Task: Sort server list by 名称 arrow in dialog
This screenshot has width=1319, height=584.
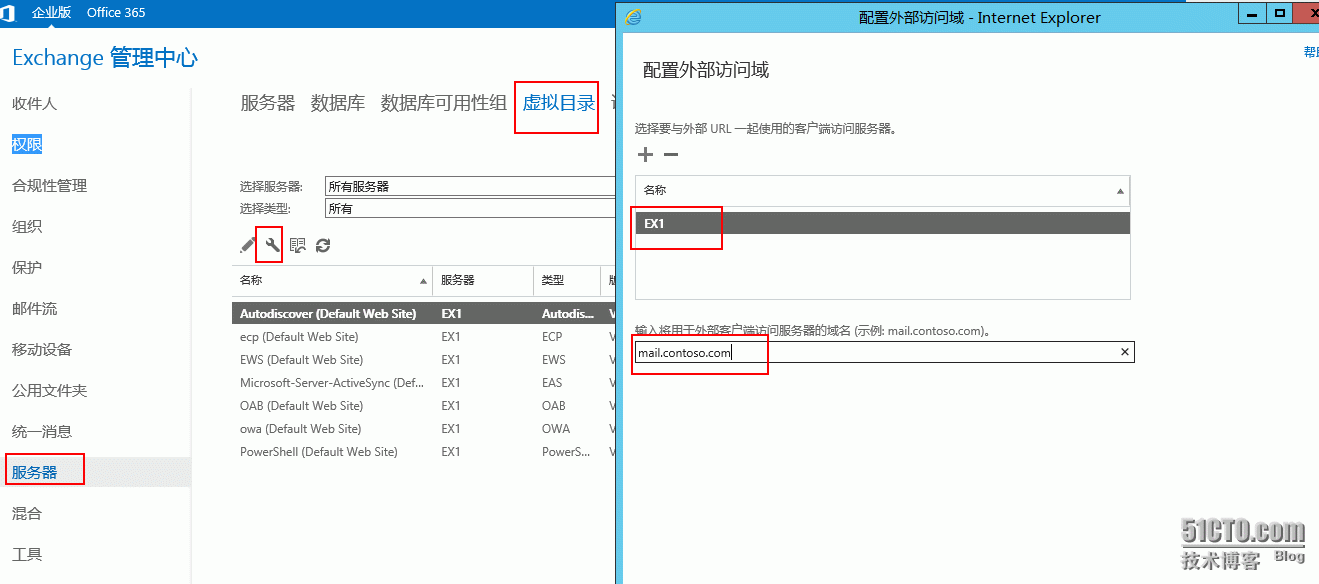Action: pyautogui.click(x=1120, y=190)
